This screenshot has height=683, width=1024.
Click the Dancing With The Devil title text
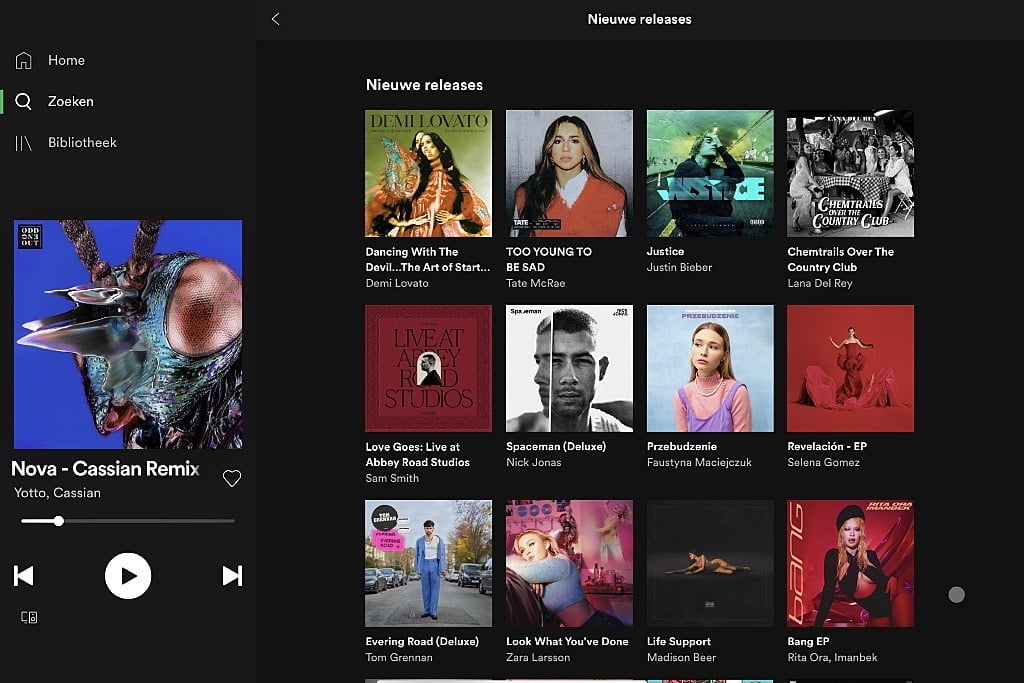[x=428, y=259]
